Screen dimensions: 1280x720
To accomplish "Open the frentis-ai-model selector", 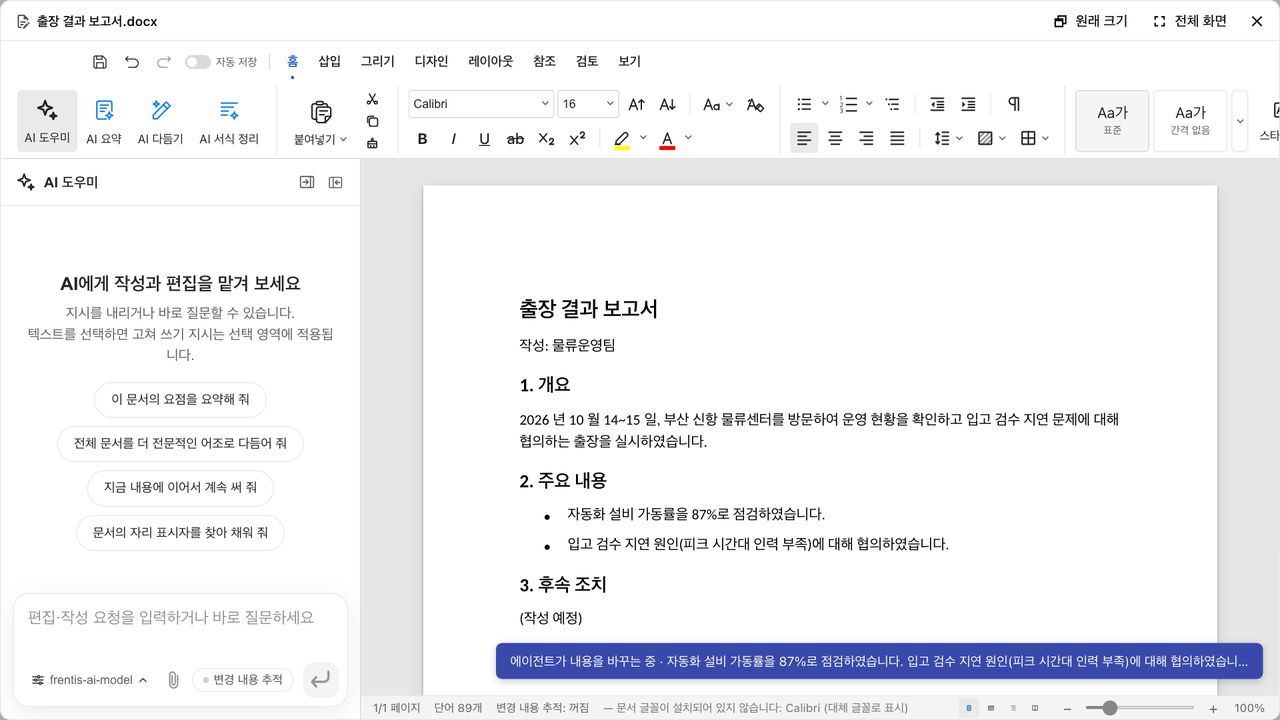I will (90, 680).
